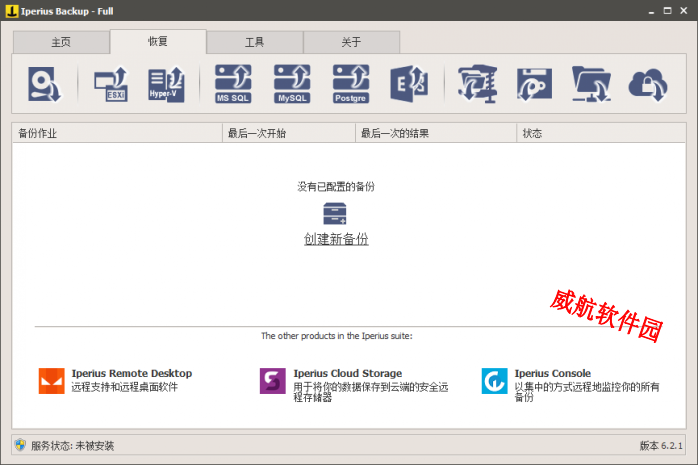Screen dimensions: 698x465
Task: Click the 创建新备份 link
Action: point(336,239)
